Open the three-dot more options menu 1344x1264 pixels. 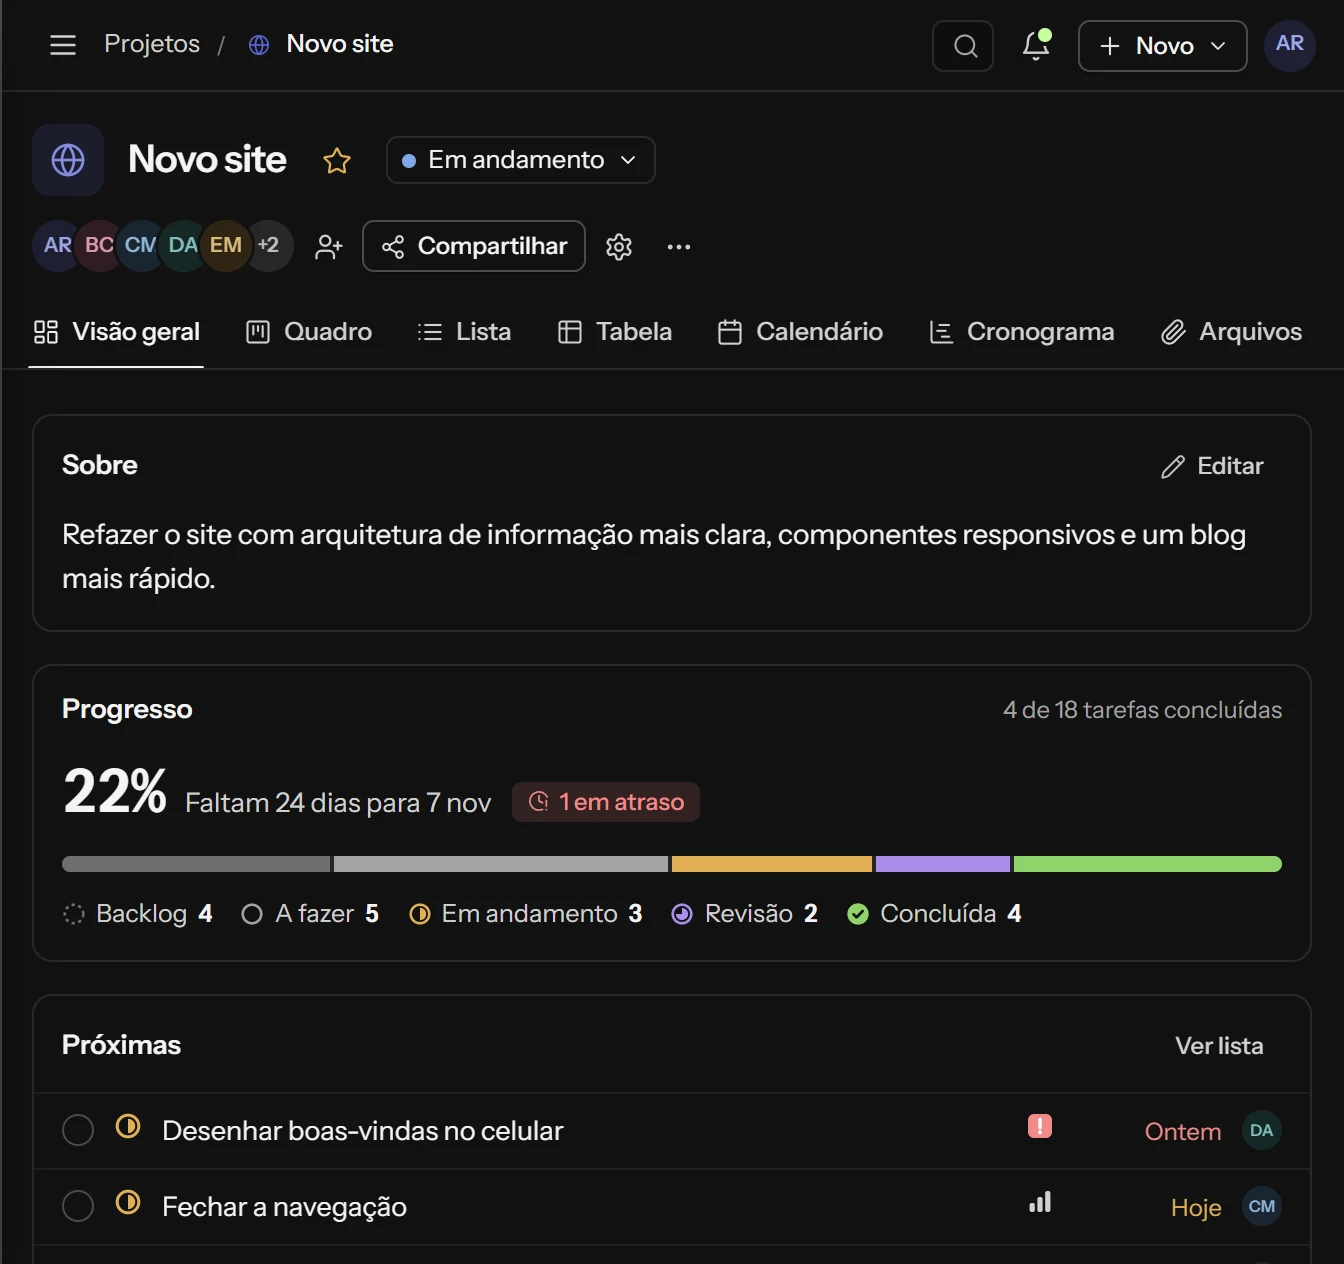point(679,247)
